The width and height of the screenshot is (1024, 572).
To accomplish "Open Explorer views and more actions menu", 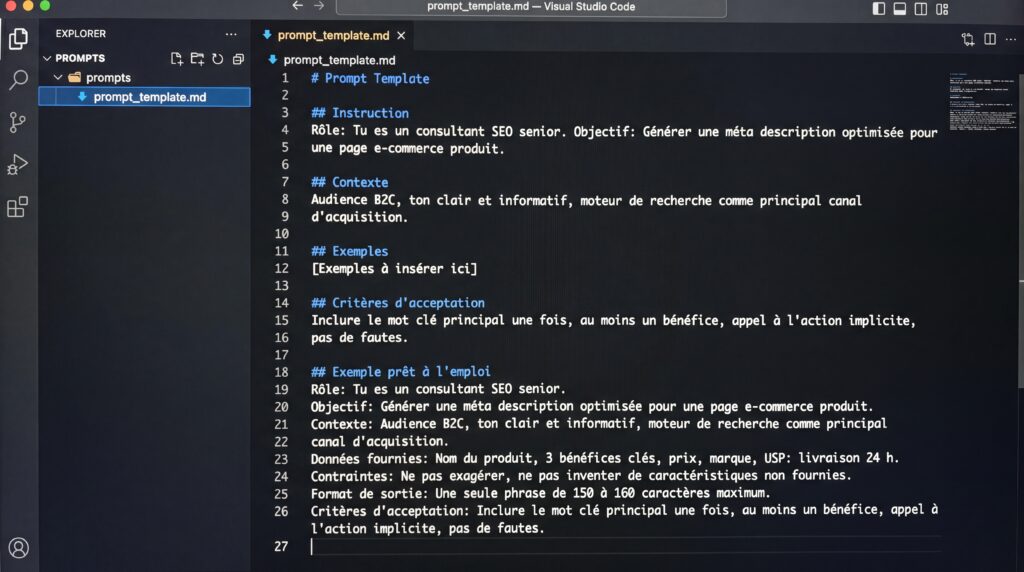I will (231, 34).
